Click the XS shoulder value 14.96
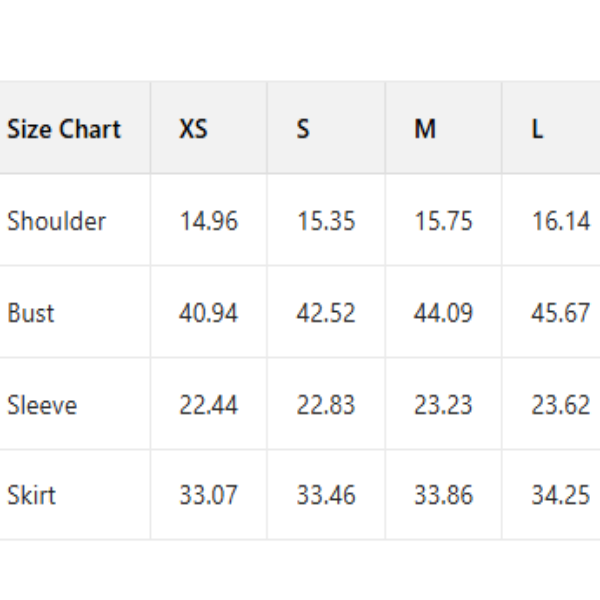Image resolution: width=600 pixels, height=600 pixels. coord(209,221)
